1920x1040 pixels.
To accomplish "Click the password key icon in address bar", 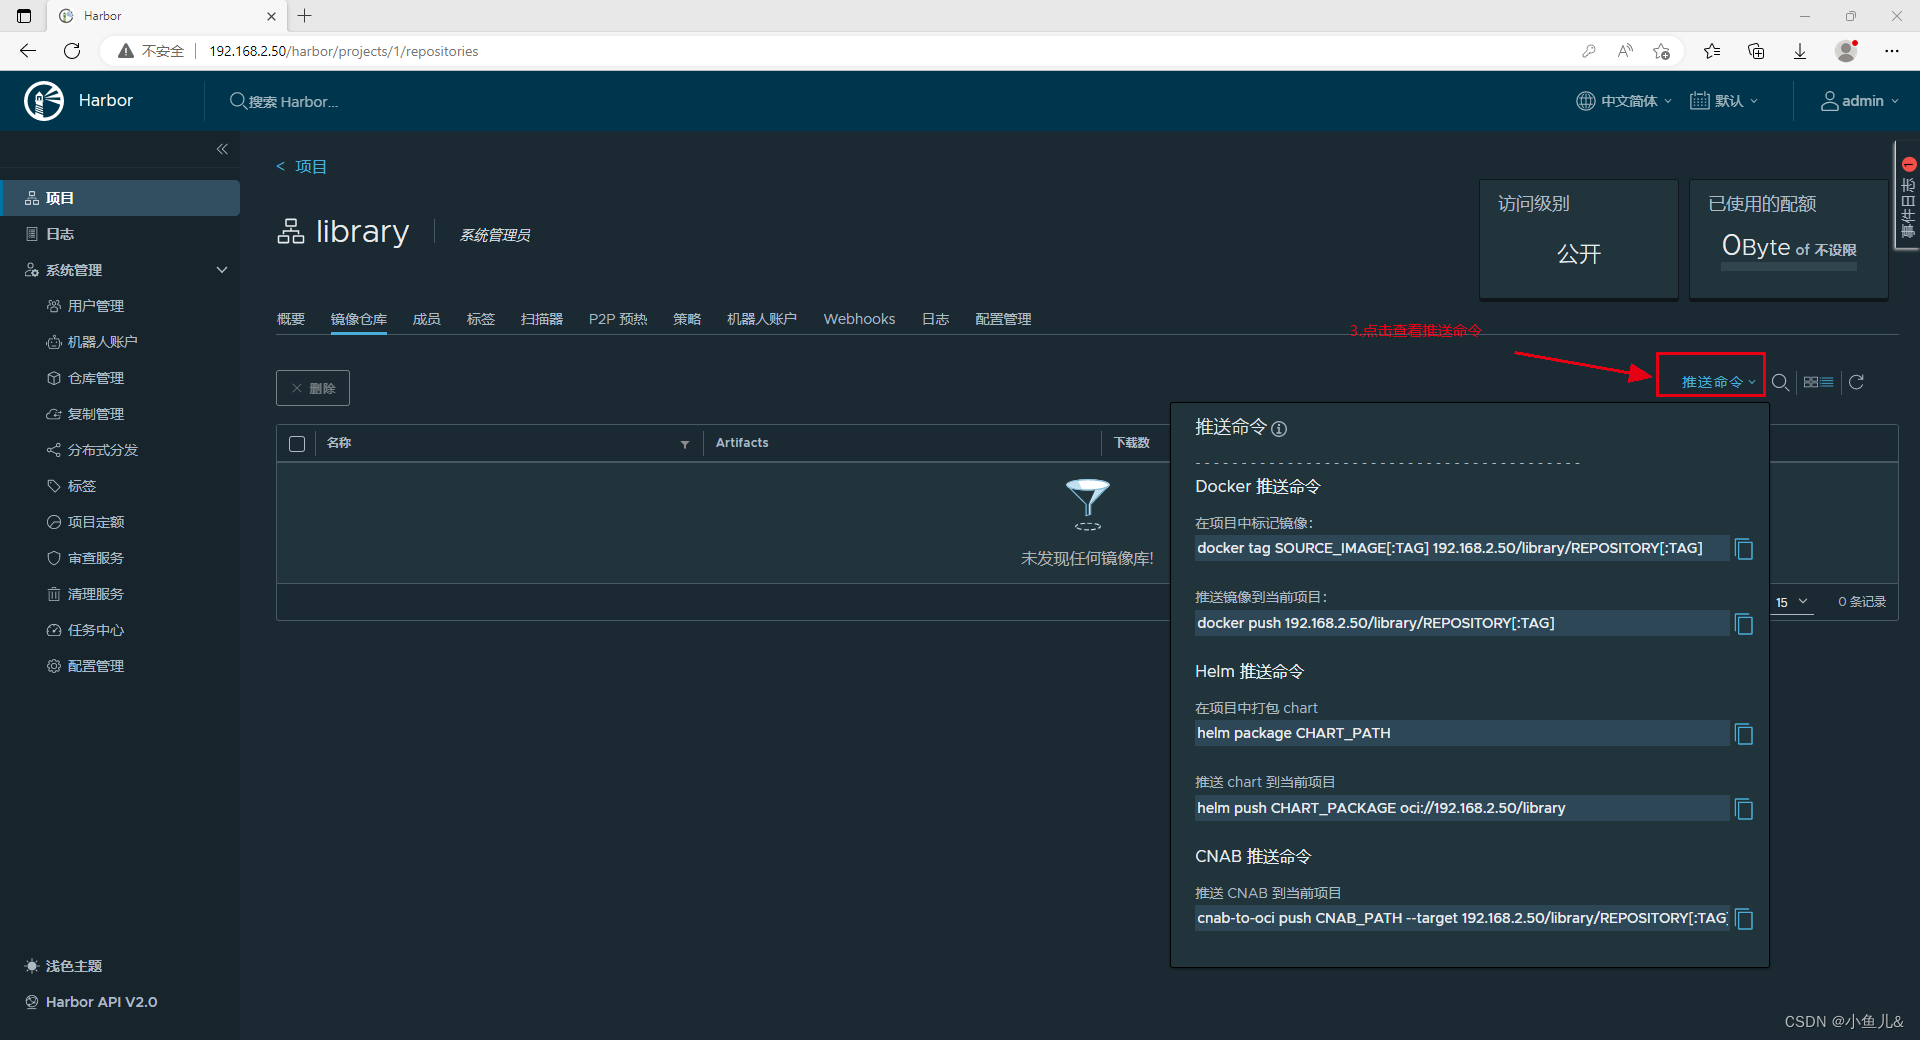I will [x=1588, y=51].
